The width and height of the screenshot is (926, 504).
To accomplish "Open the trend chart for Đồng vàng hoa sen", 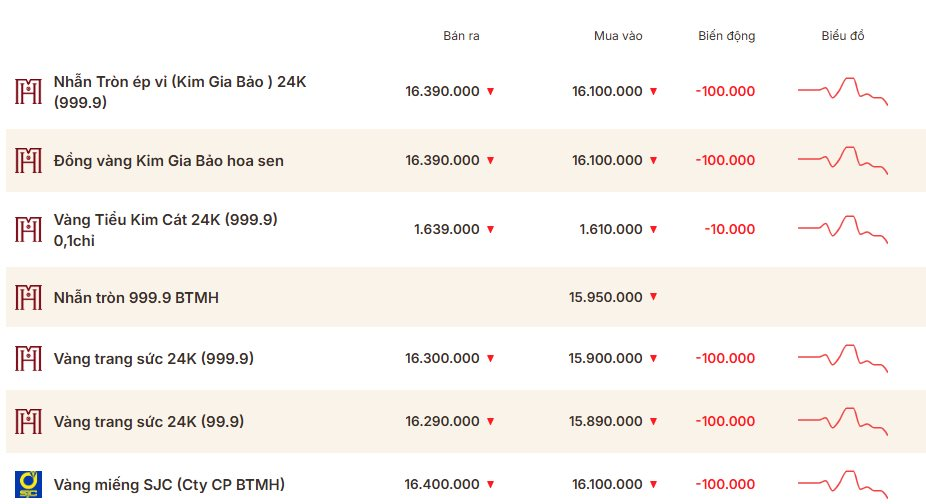I will point(843,160).
